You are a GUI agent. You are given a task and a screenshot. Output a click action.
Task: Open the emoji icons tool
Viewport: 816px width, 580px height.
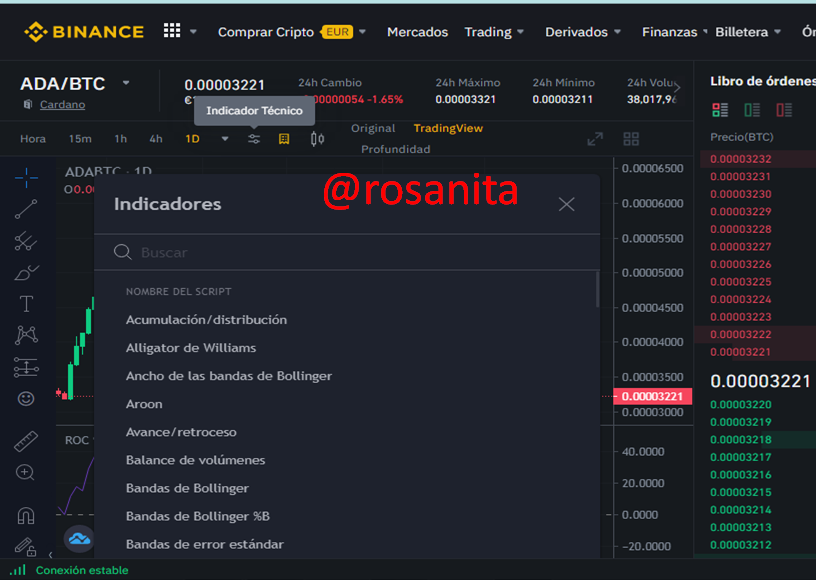tap(26, 399)
